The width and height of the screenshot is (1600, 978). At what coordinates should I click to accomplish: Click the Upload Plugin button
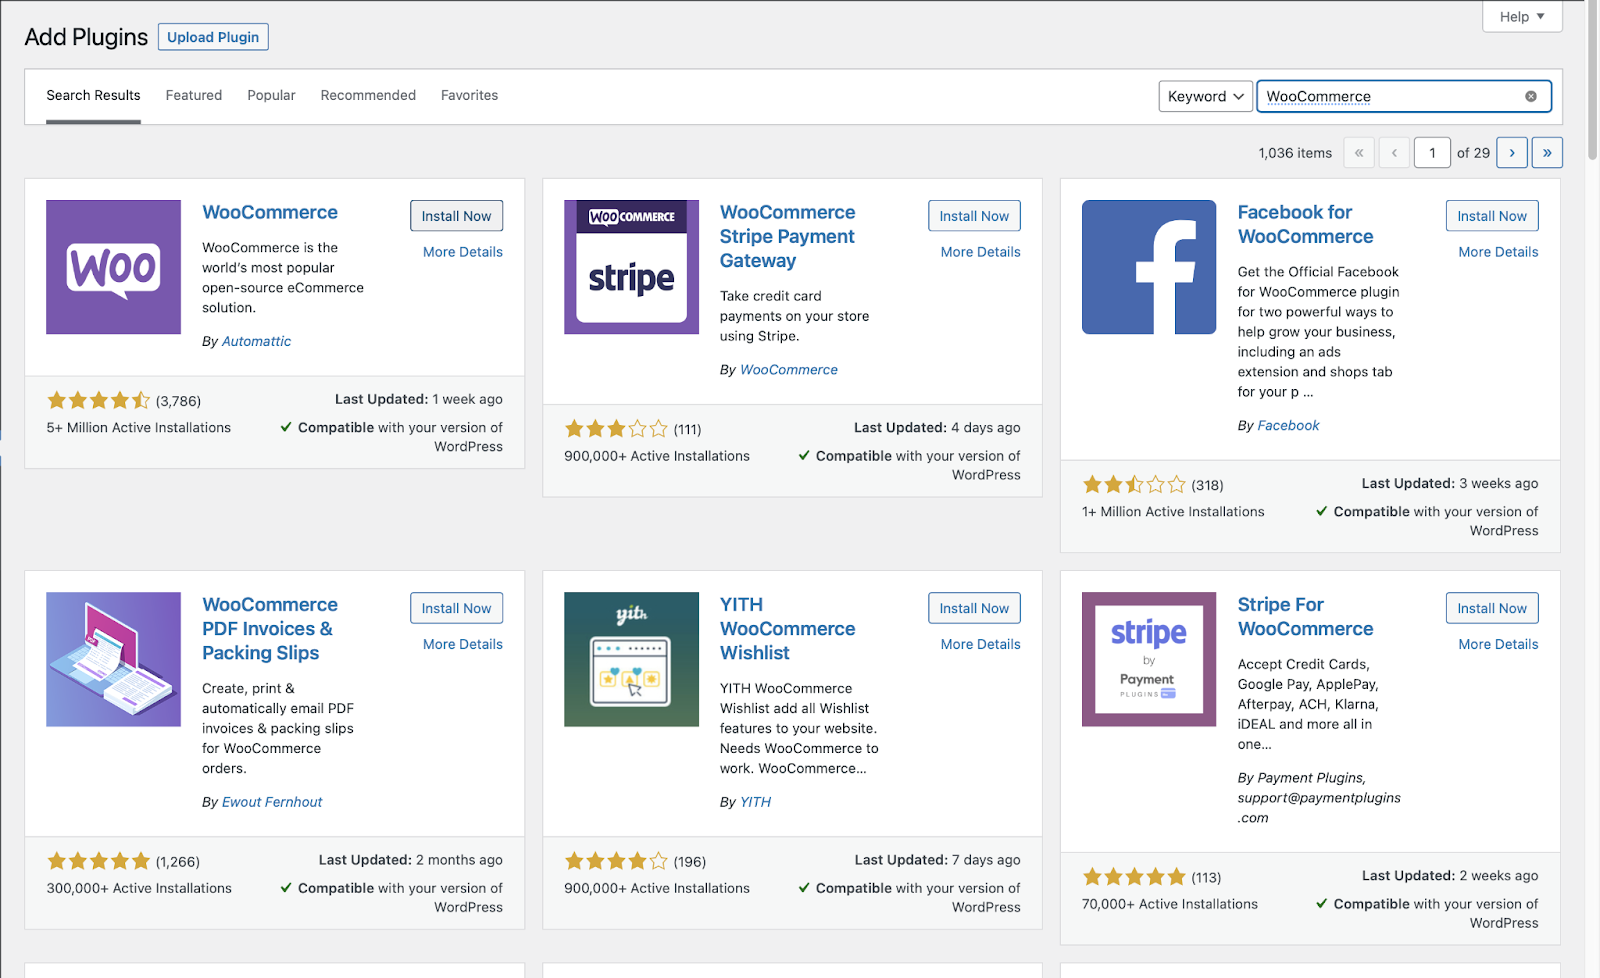(213, 37)
